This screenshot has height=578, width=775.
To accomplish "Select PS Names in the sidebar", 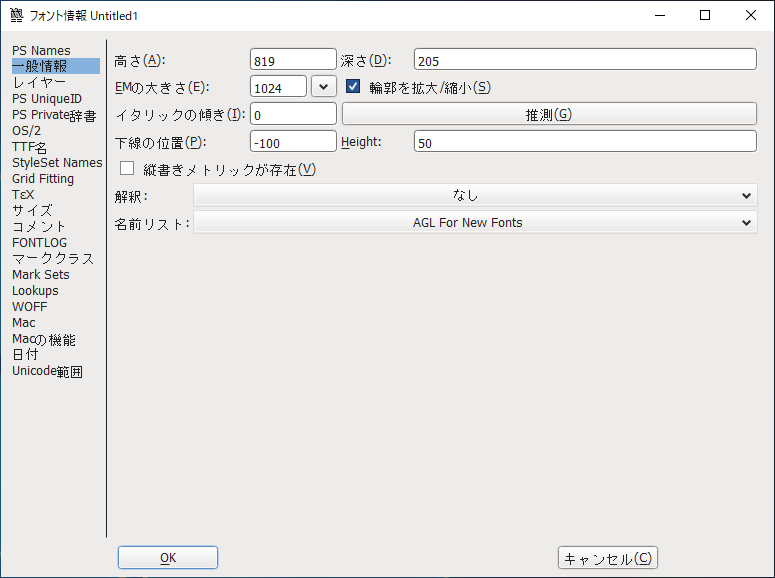I will point(41,50).
